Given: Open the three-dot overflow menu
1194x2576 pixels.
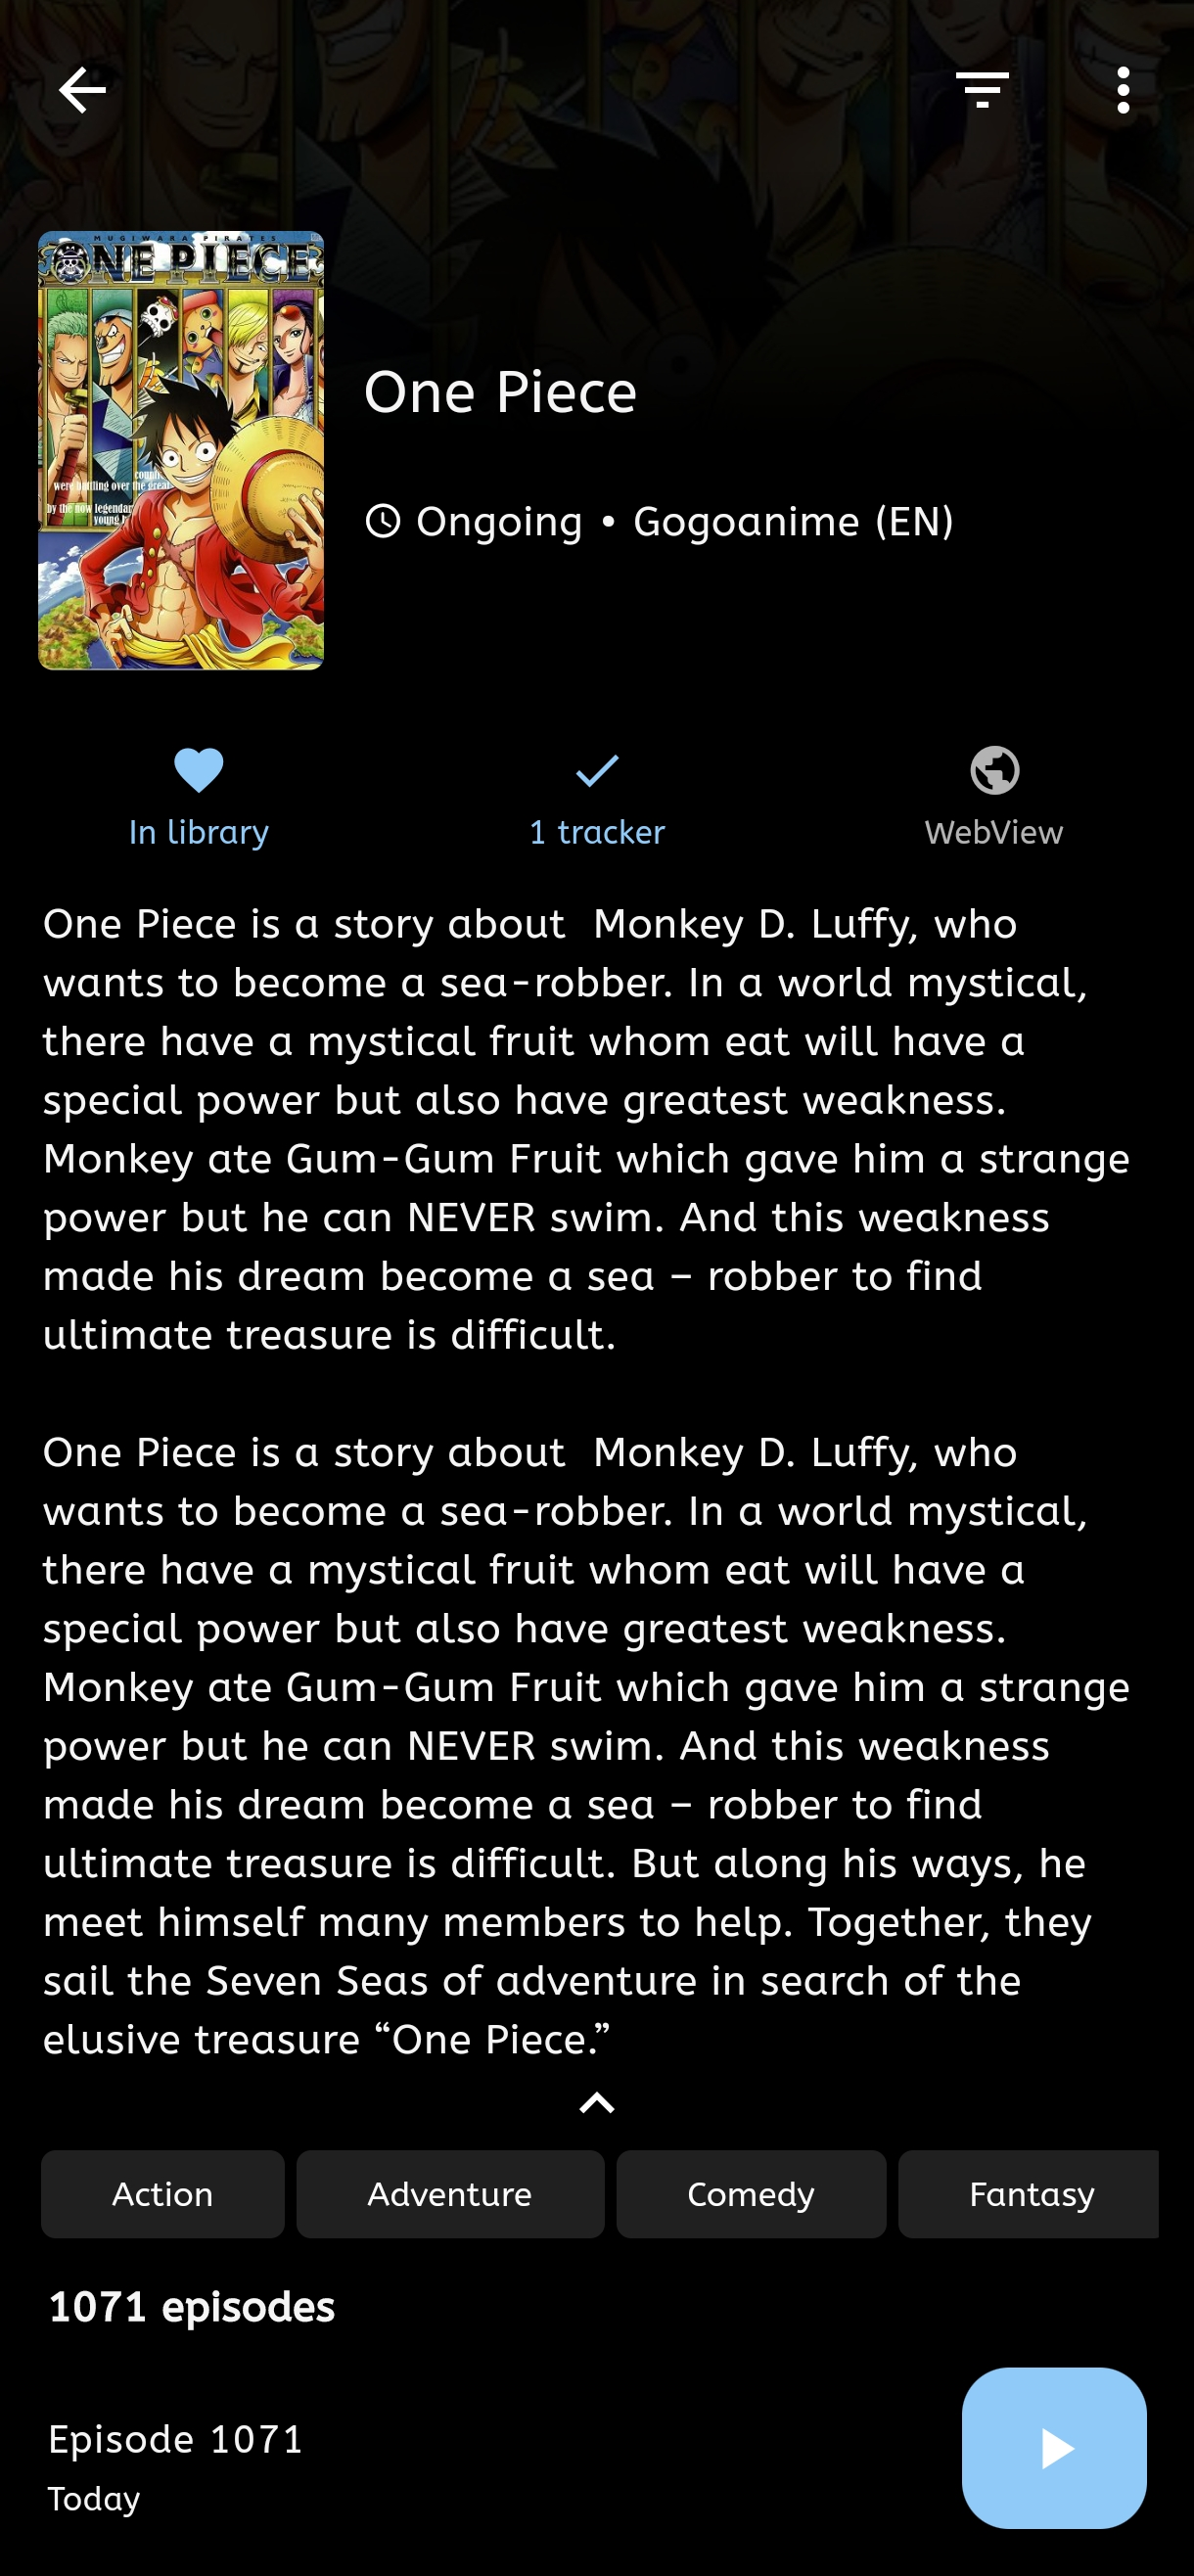Looking at the screenshot, I should click(x=1123, y=91).
